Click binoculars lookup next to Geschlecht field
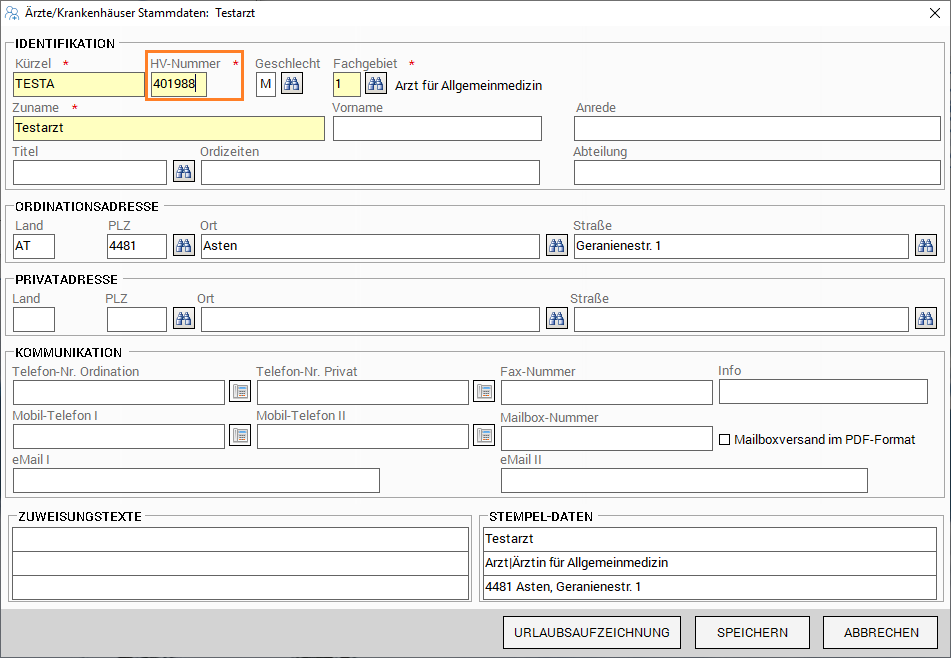Image resolution: width=951 pixels, height=658 pixels. pos(291,84)
